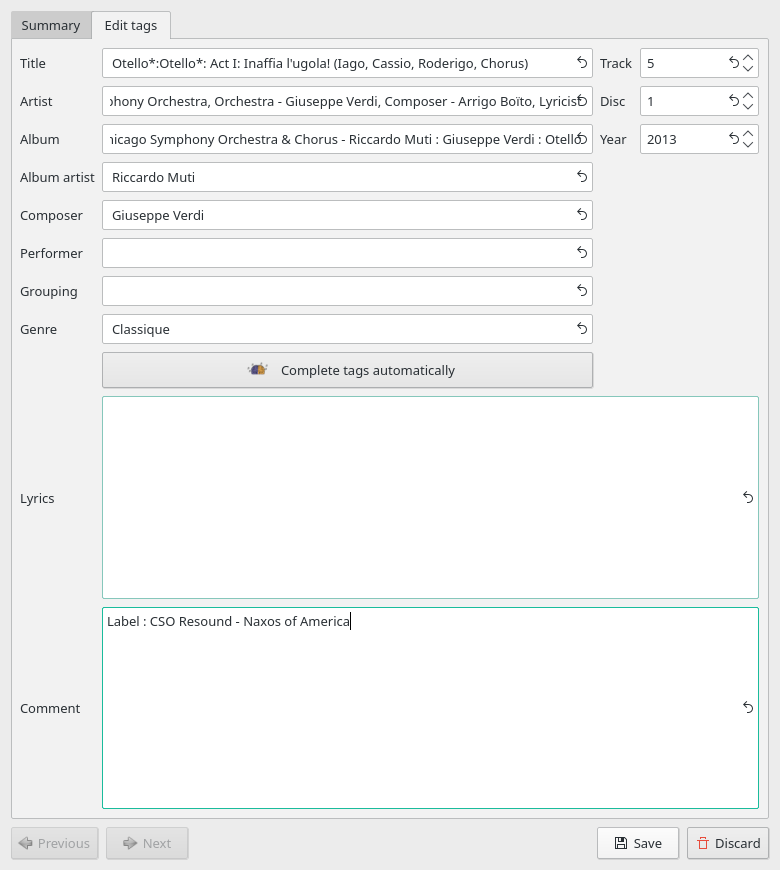Increase the Year value with the up arrow

[x=748, y=133]
